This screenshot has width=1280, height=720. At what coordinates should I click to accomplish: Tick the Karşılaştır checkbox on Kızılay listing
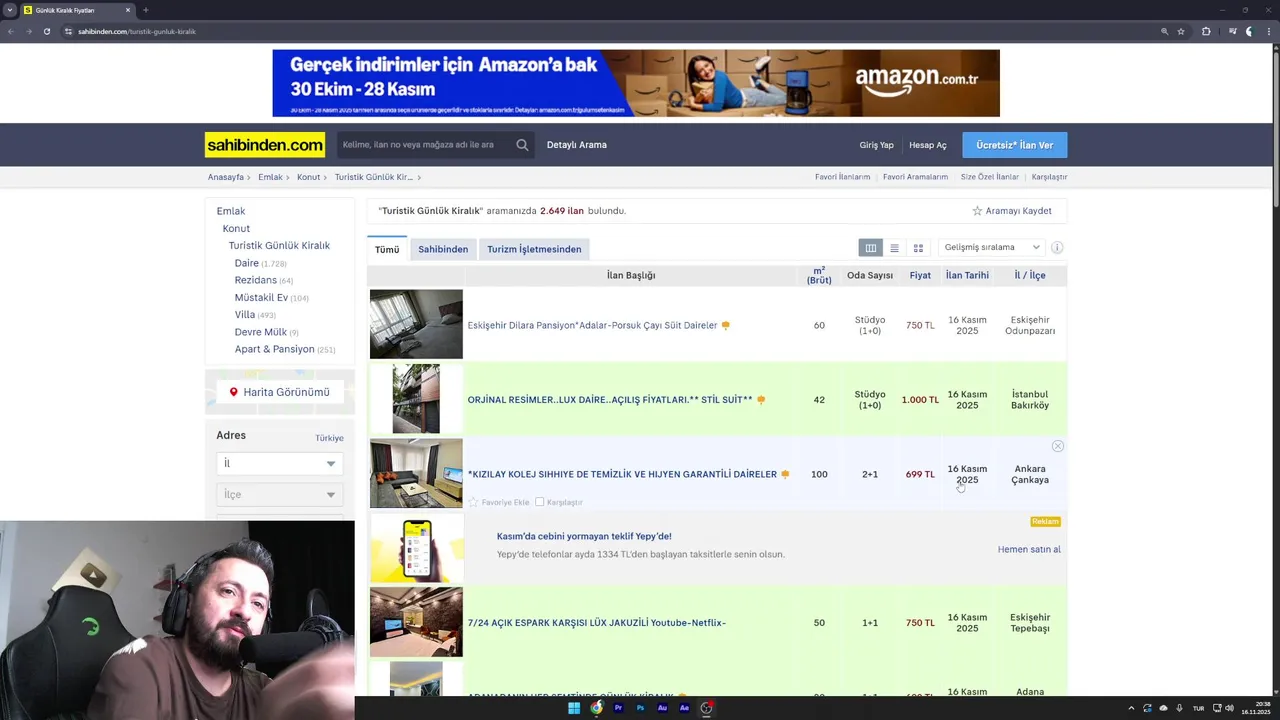point(540,502)
